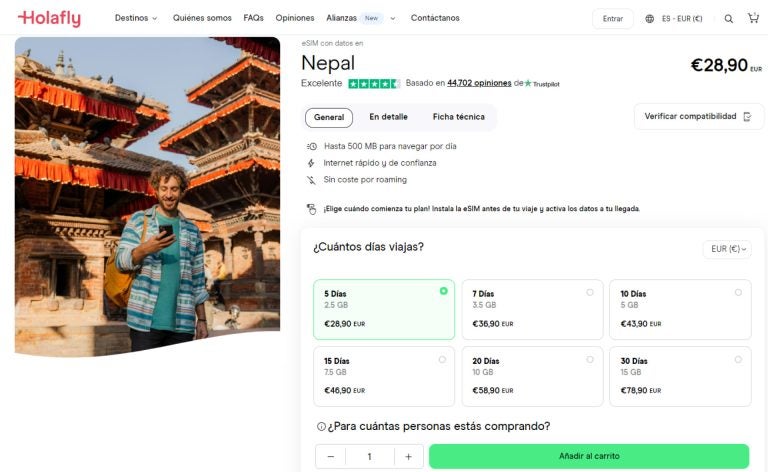The width and height of the screenshot is (768, 472).
Task: Go to Opiniones page
Action: pos(295,18)
